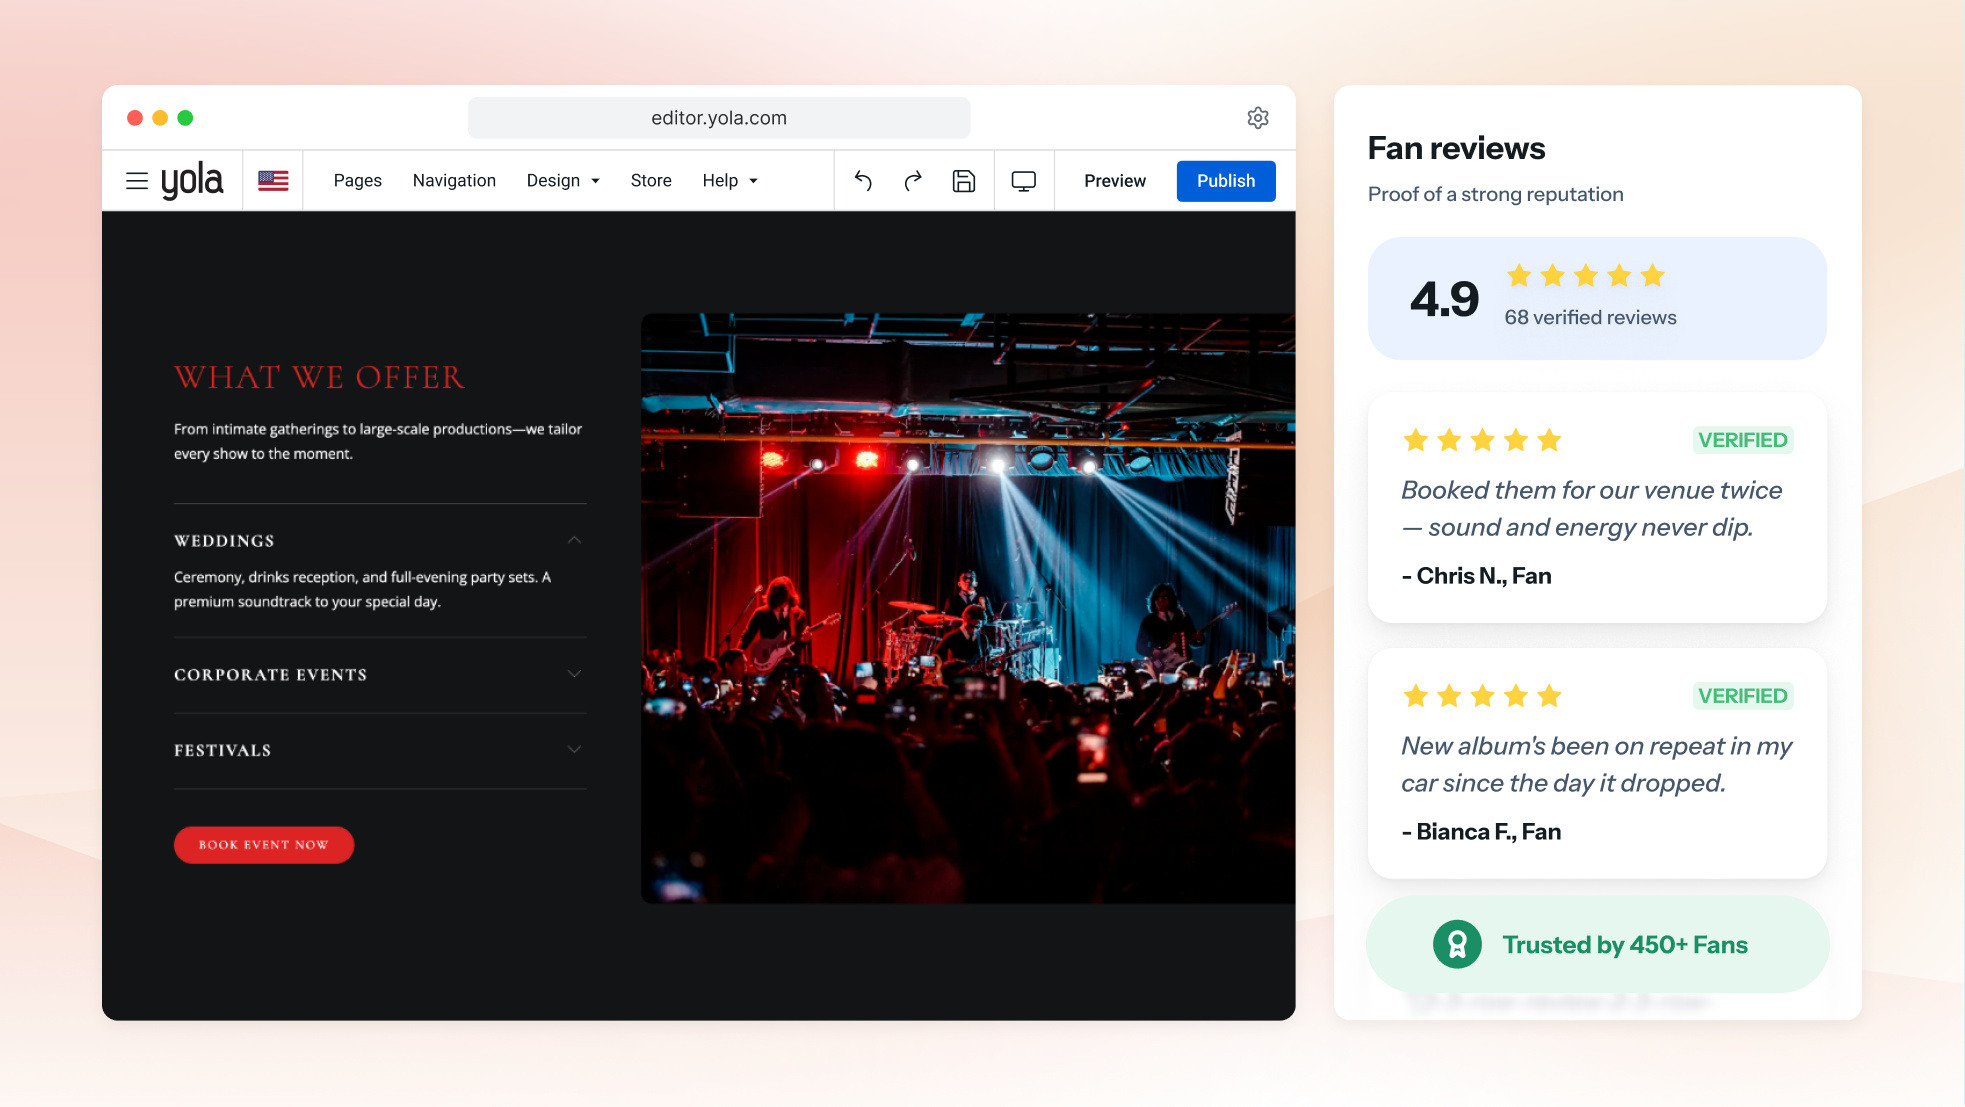Viewport: 1965px width, 1107px height.
Task: Select the US flag language icon
Action: click(x=273, y=181)
